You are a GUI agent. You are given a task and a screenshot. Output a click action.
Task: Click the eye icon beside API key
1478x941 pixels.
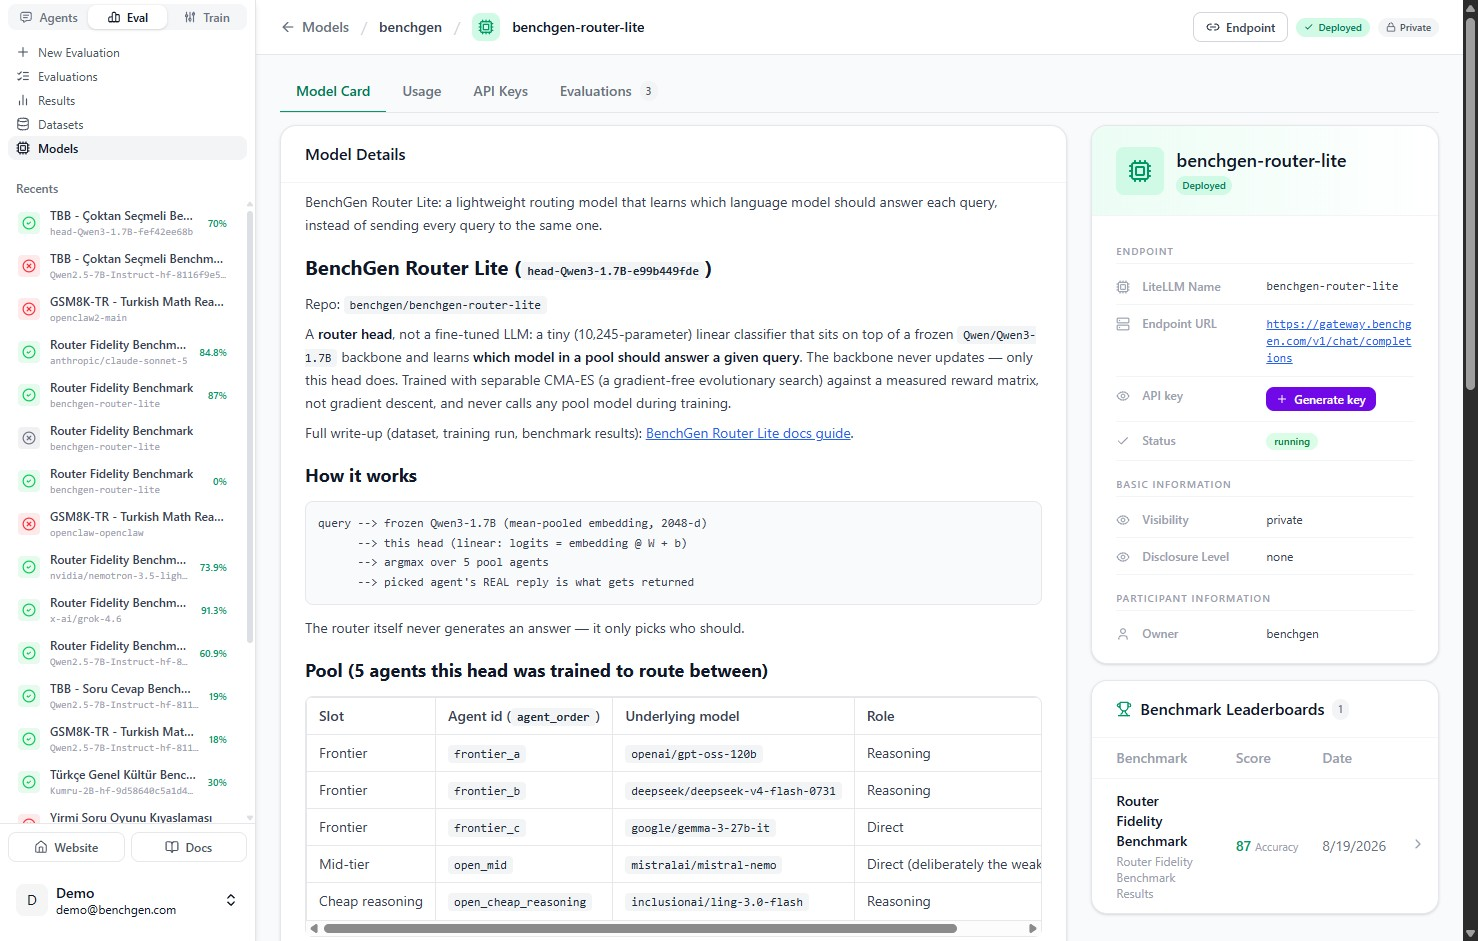point(1123,396)
